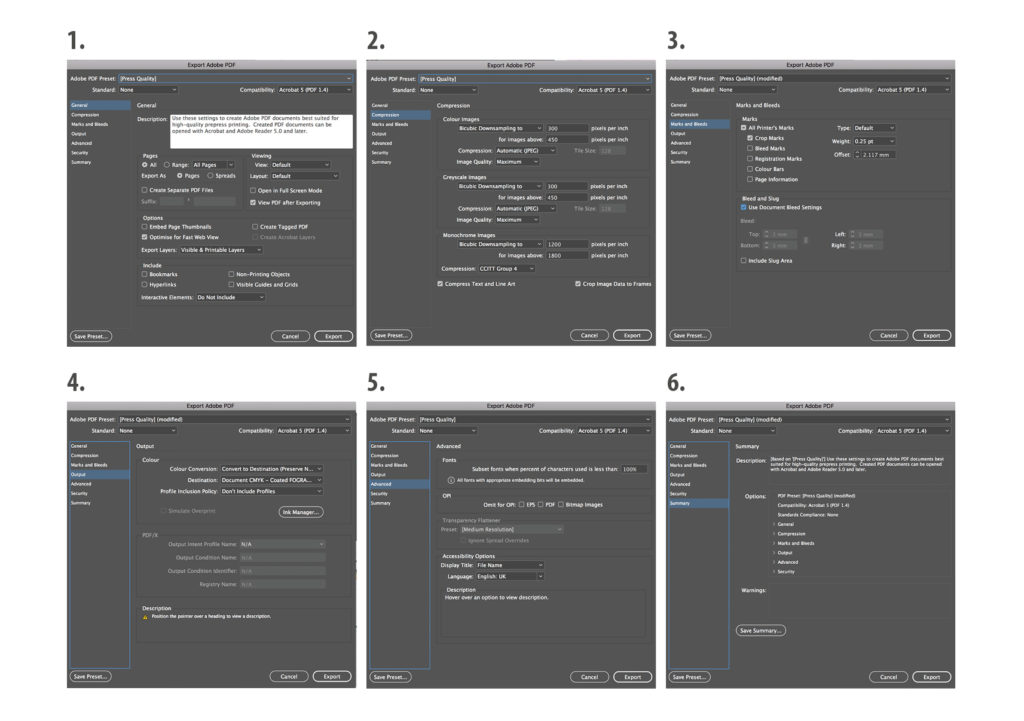The height and width of the screenshot is (721, 1024).
Task: Open the Display Title dropdown
Action: (510, 566)
